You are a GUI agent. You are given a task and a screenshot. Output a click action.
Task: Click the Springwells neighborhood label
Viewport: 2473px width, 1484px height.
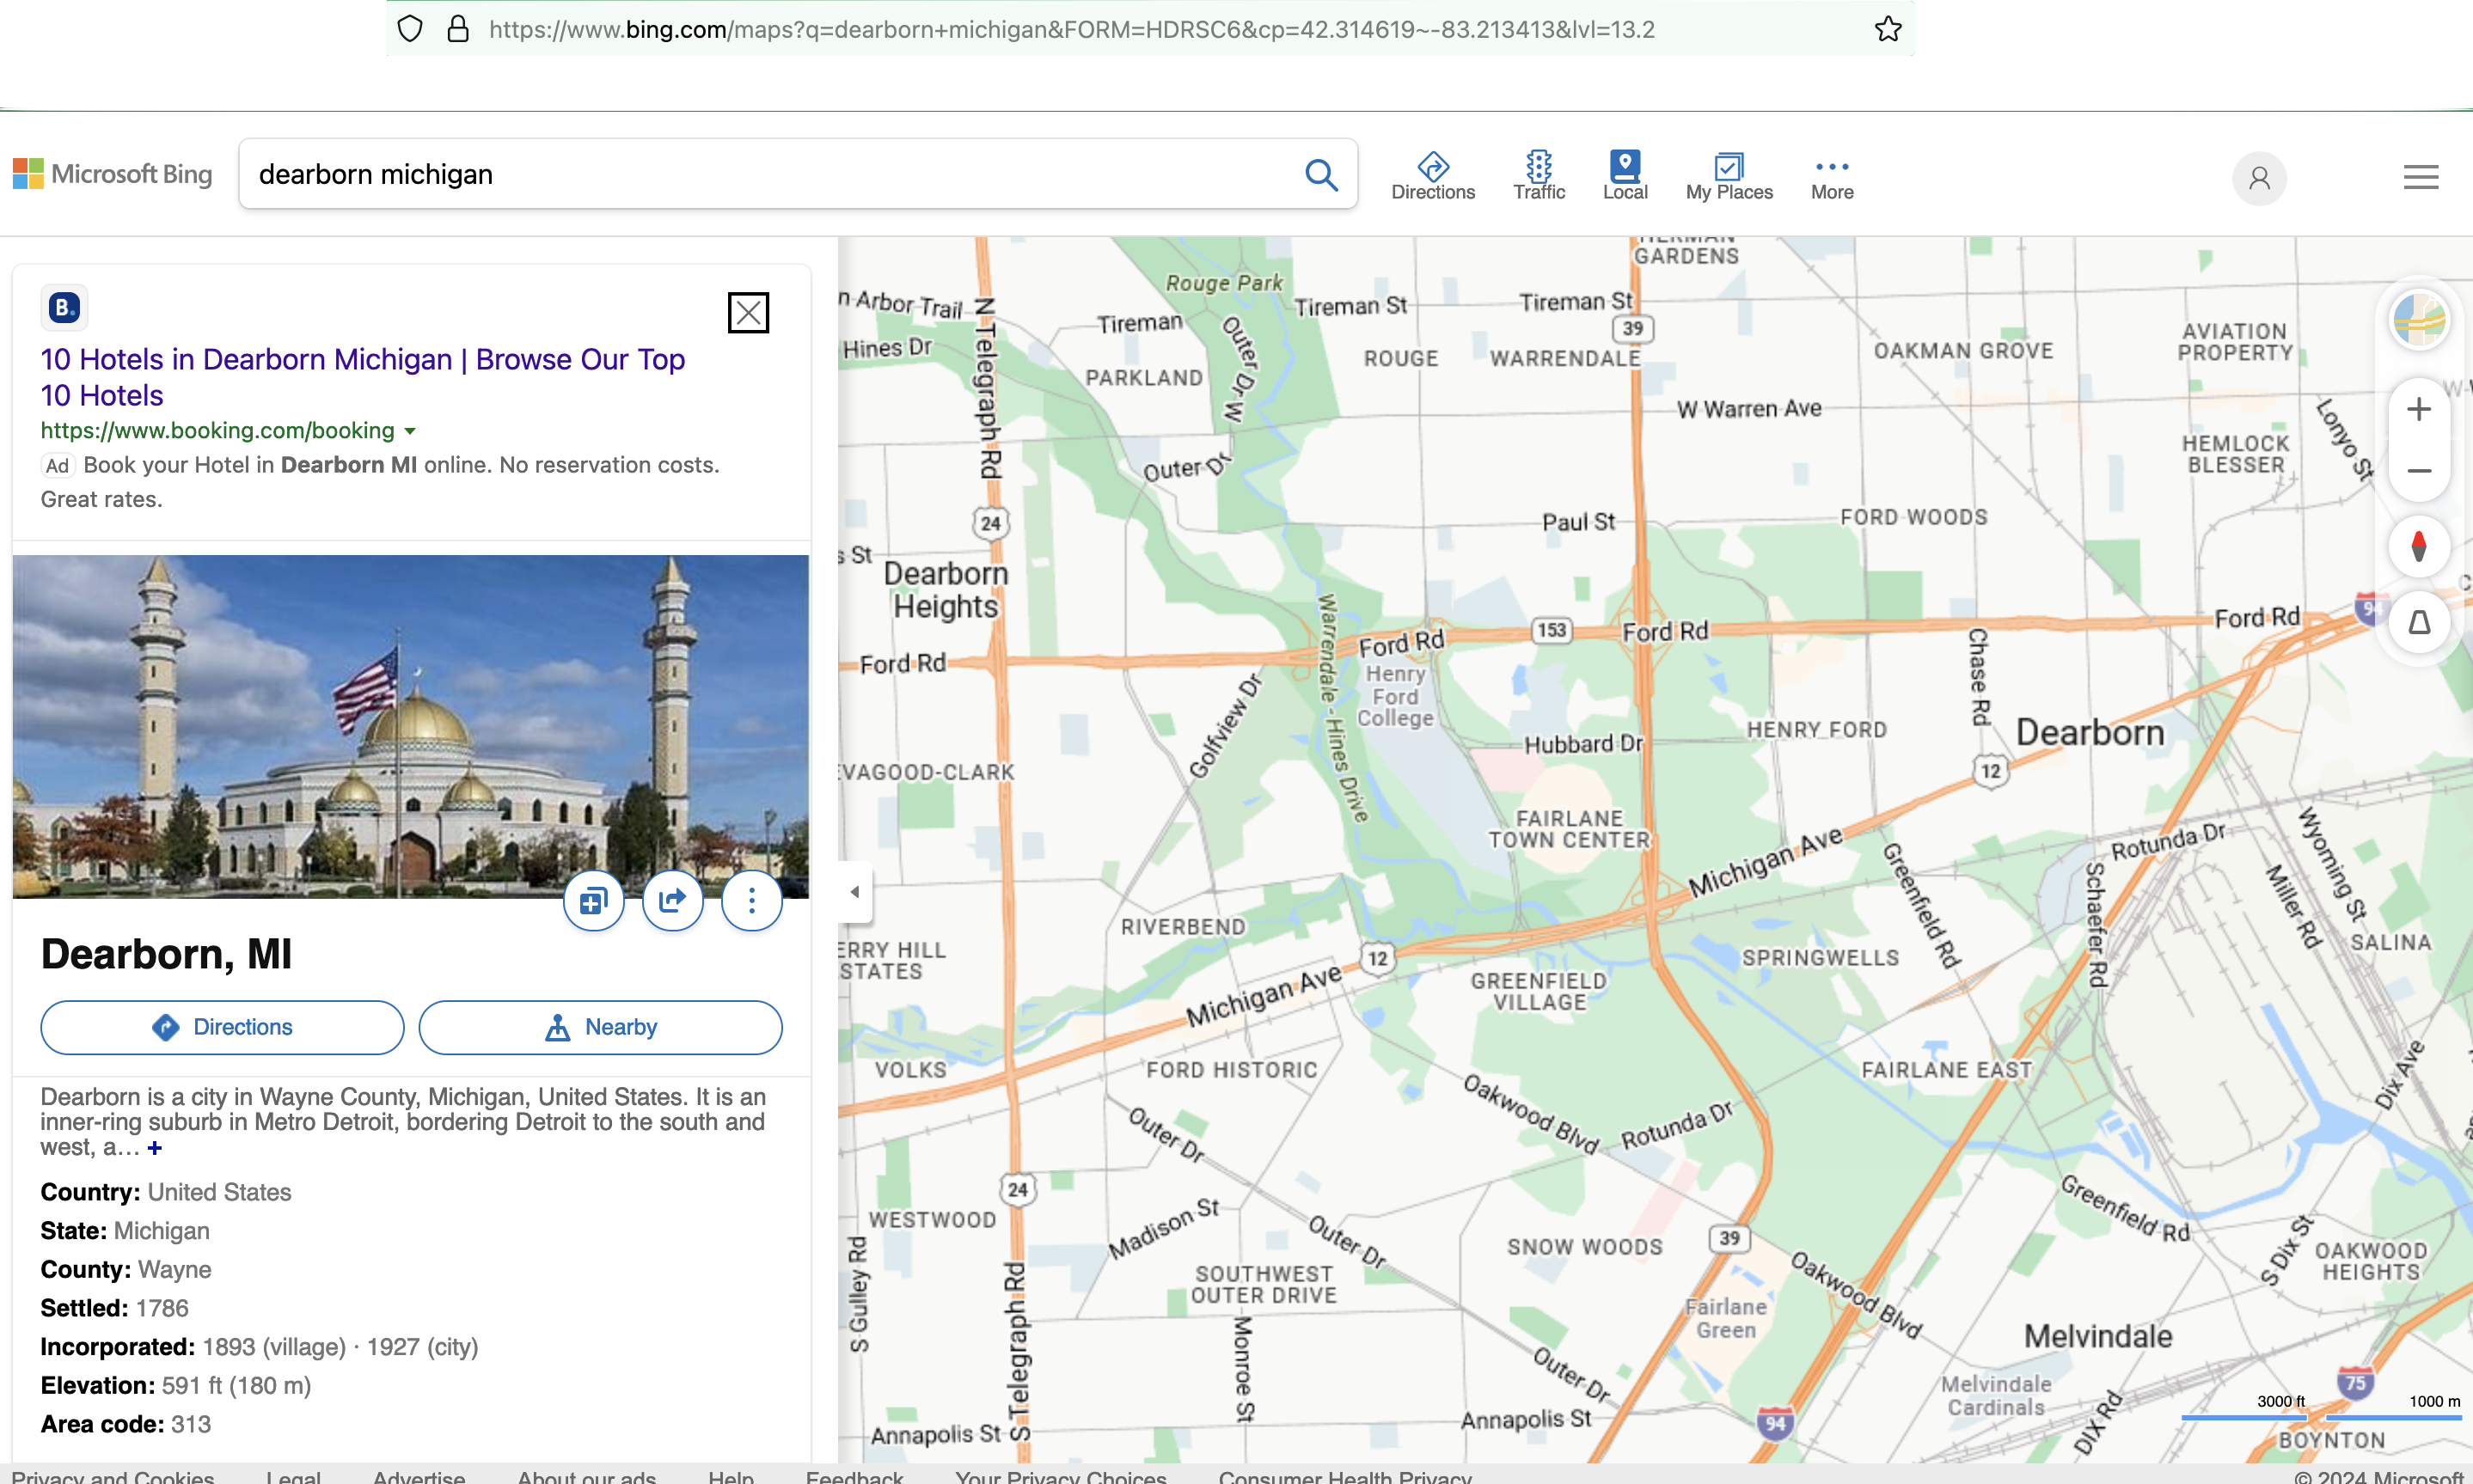pyautogui.click(x=1820, y=958)
